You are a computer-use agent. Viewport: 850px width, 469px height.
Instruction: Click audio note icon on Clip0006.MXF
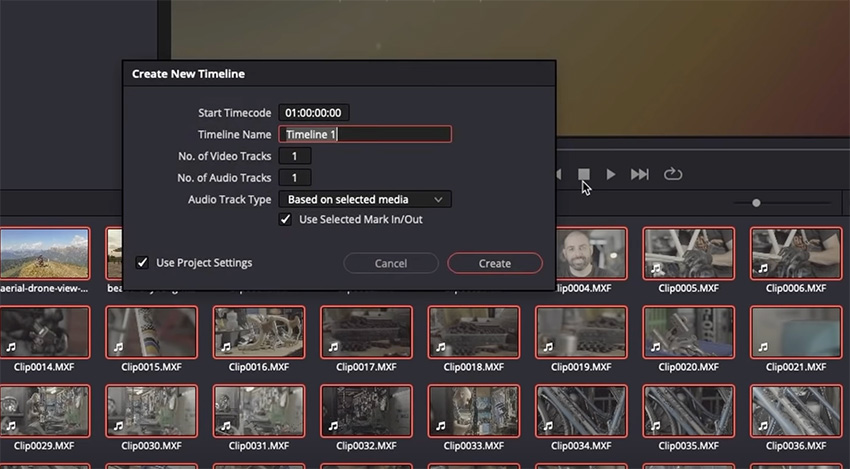763,268
